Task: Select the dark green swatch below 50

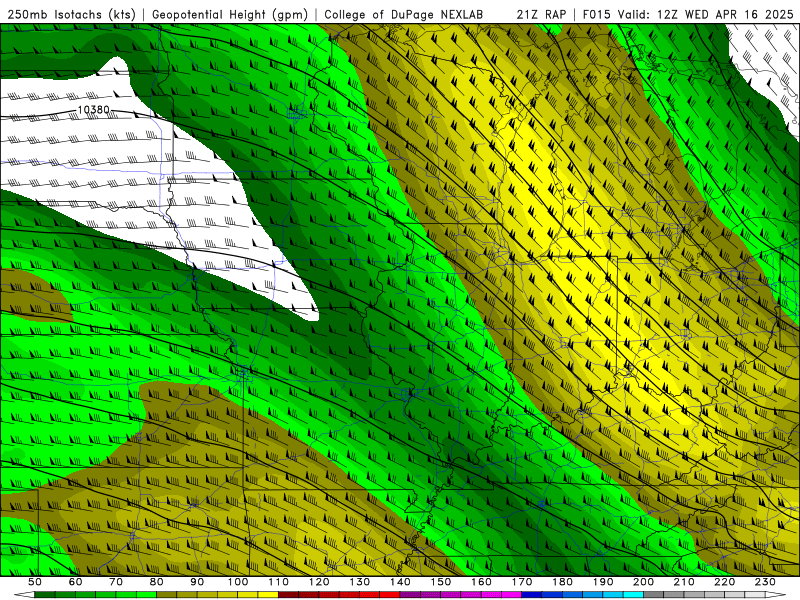Action: [x=45, y=595]
